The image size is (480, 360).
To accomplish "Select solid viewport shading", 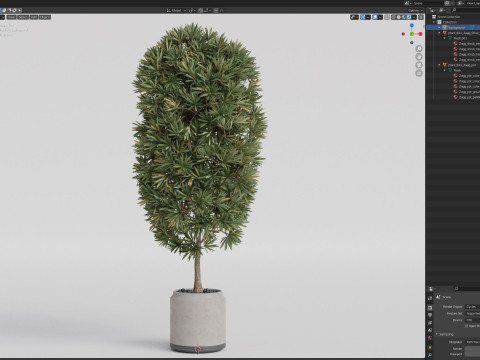I will coord(399,17).
